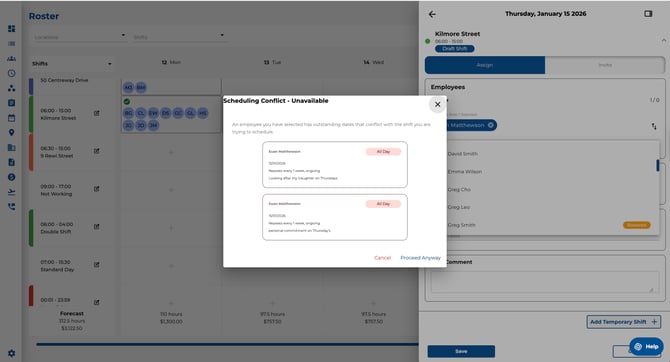Select the 12 Mon column header

pyautogui.click(x=171, y=62)
